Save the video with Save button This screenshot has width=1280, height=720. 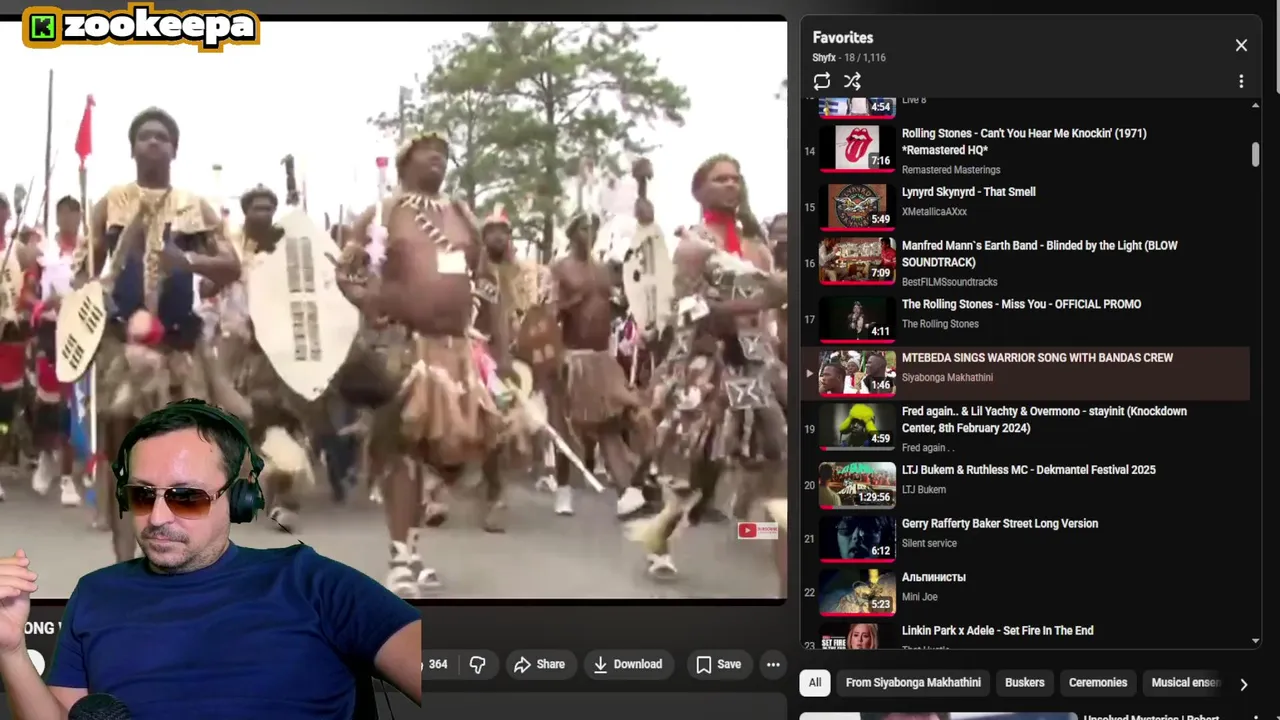pos(719,664)
